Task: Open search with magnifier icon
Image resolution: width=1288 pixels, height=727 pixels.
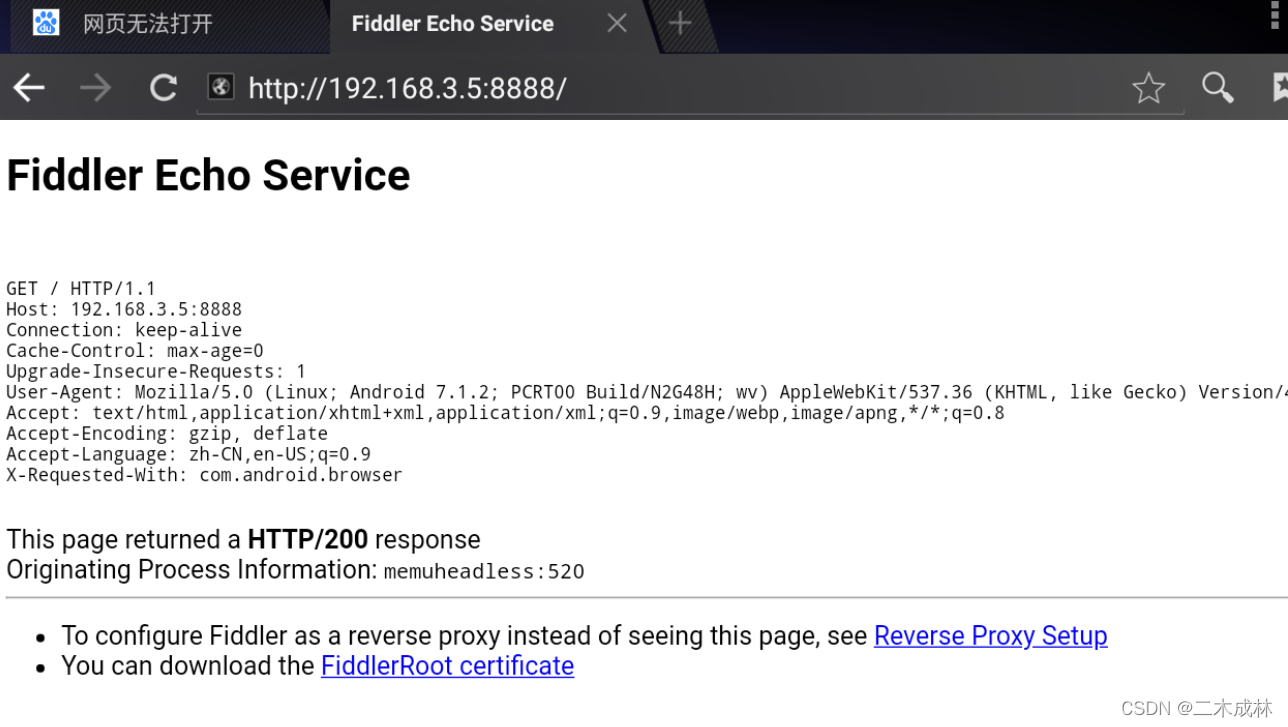Action: tap(1217, 88)
